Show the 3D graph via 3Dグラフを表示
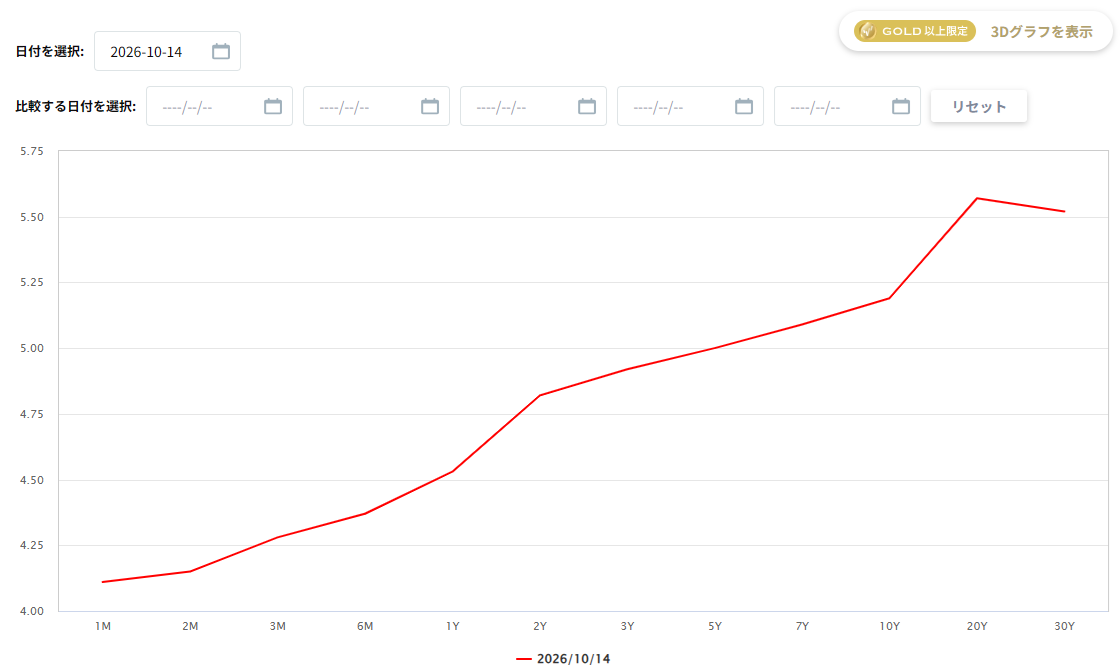1120x671 pixels. tap(1041, 31)
